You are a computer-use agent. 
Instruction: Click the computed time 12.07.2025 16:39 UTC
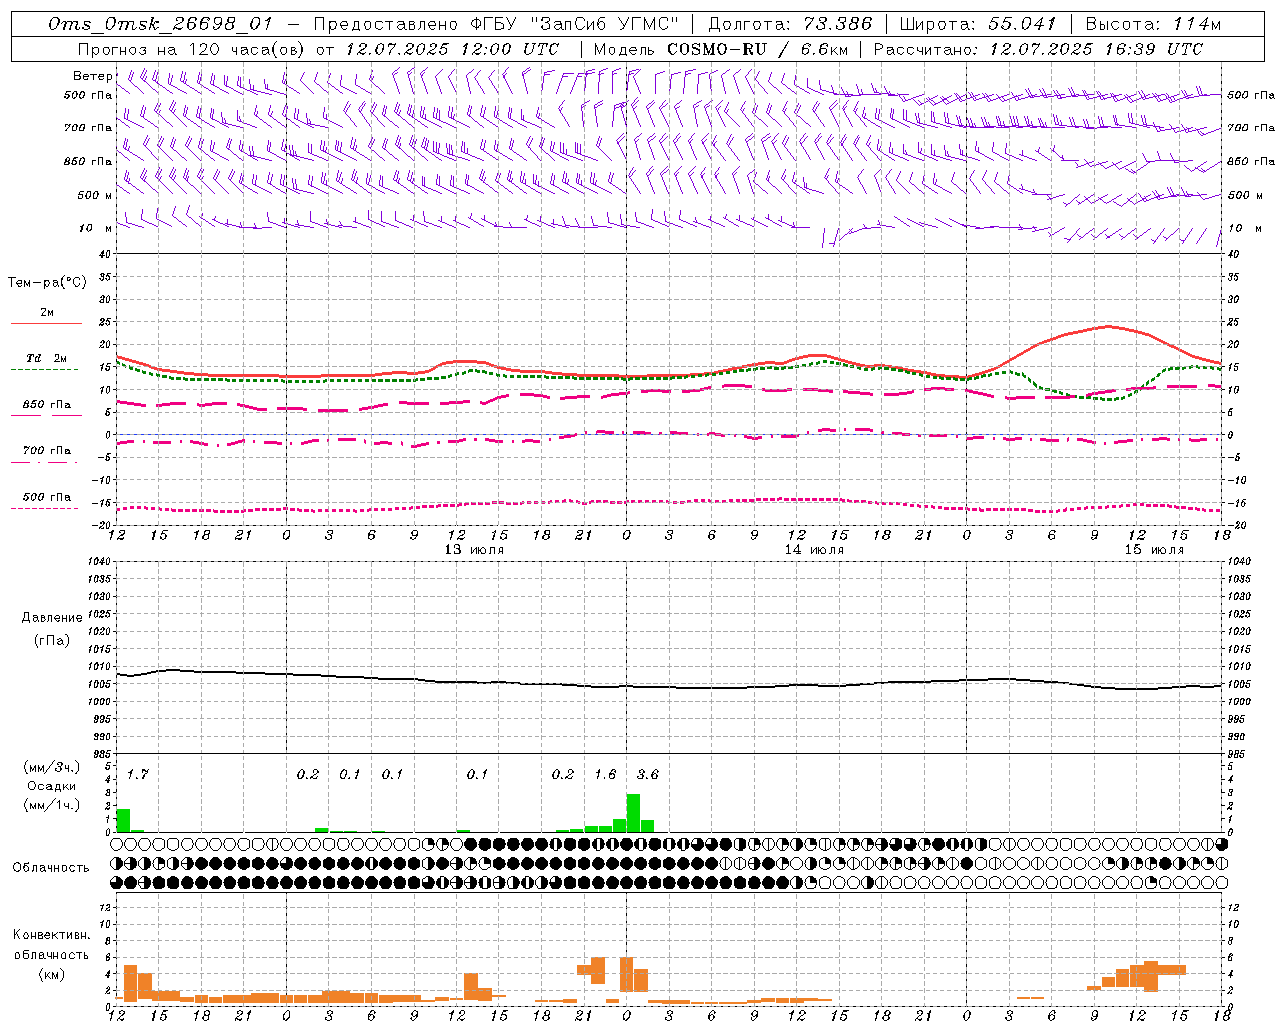tap(1096, 49)
